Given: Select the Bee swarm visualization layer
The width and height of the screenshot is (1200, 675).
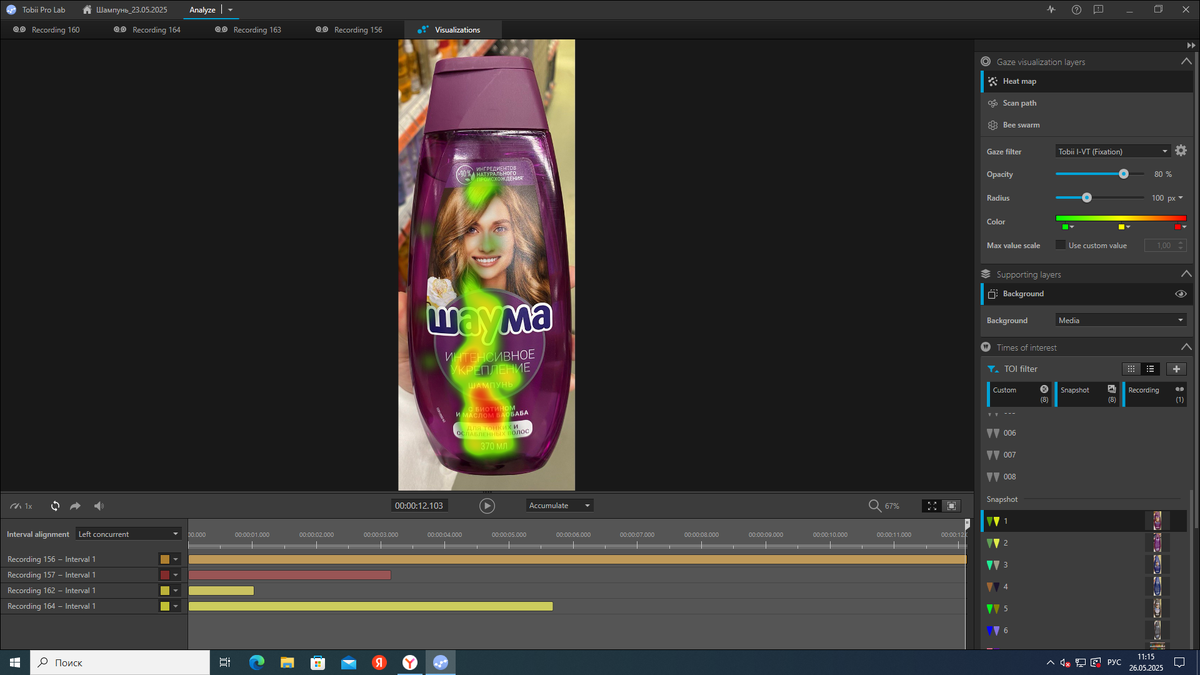Looking at the screenshot, I should [x=1086, y=125].
